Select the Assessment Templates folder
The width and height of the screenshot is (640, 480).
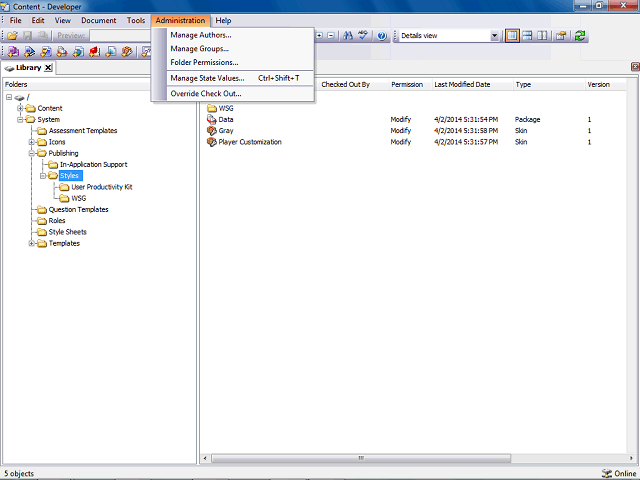83,131
